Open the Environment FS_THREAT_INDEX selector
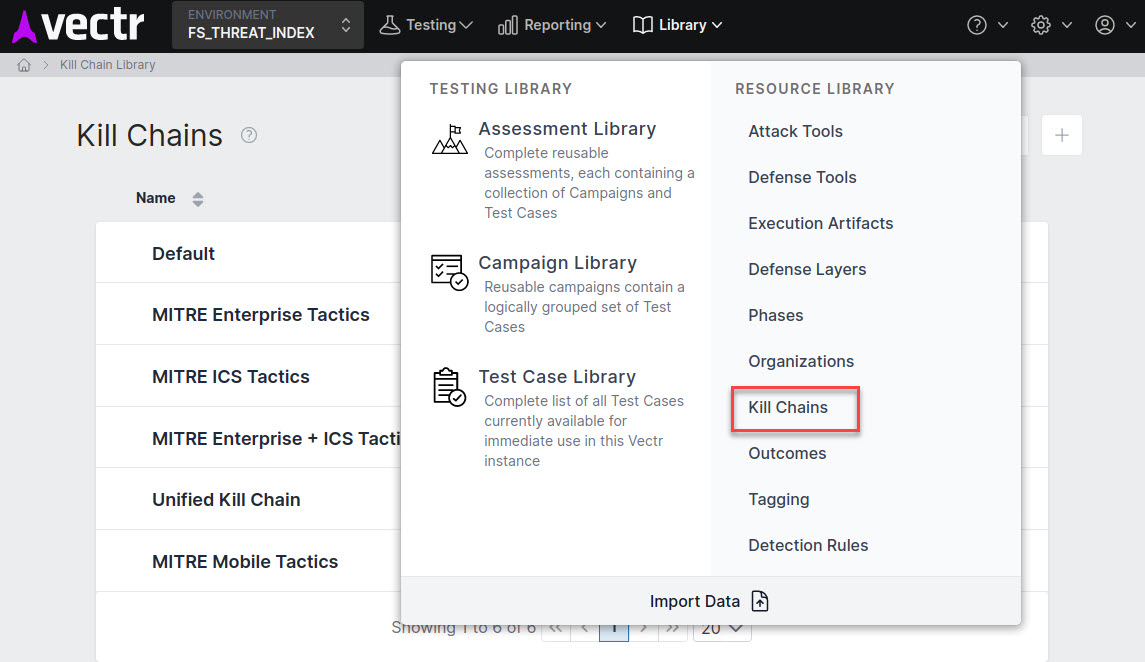 268,25
